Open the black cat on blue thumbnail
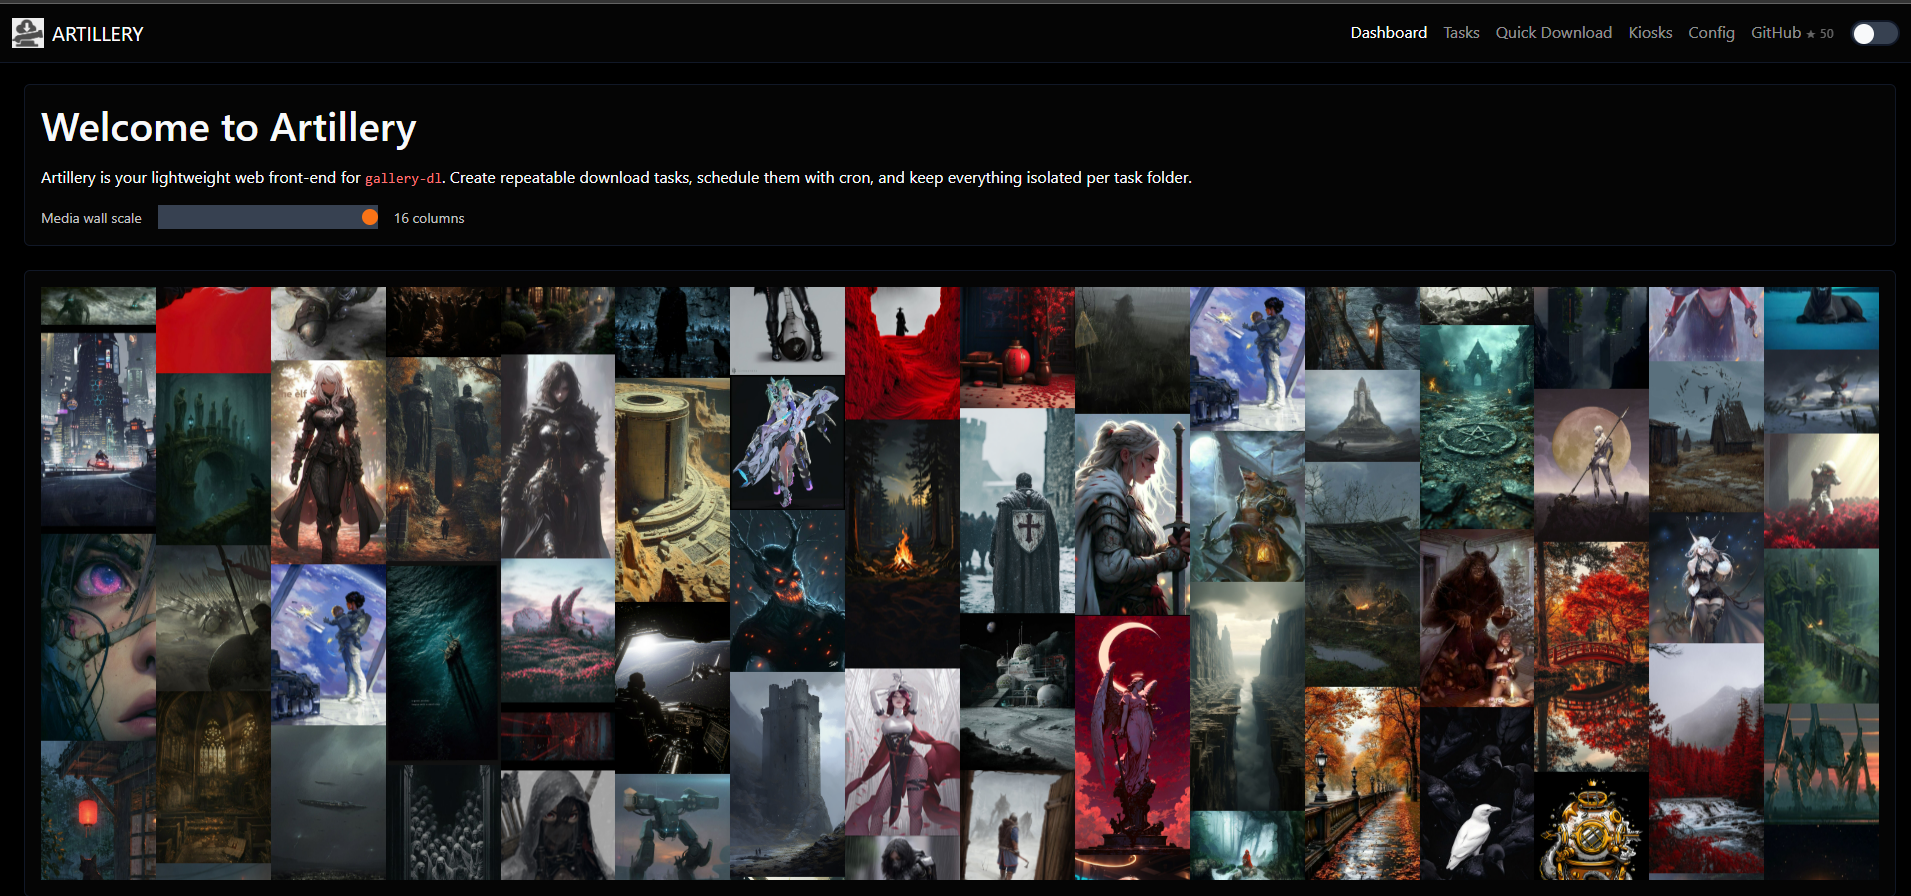 click(x=1821, y=318)
